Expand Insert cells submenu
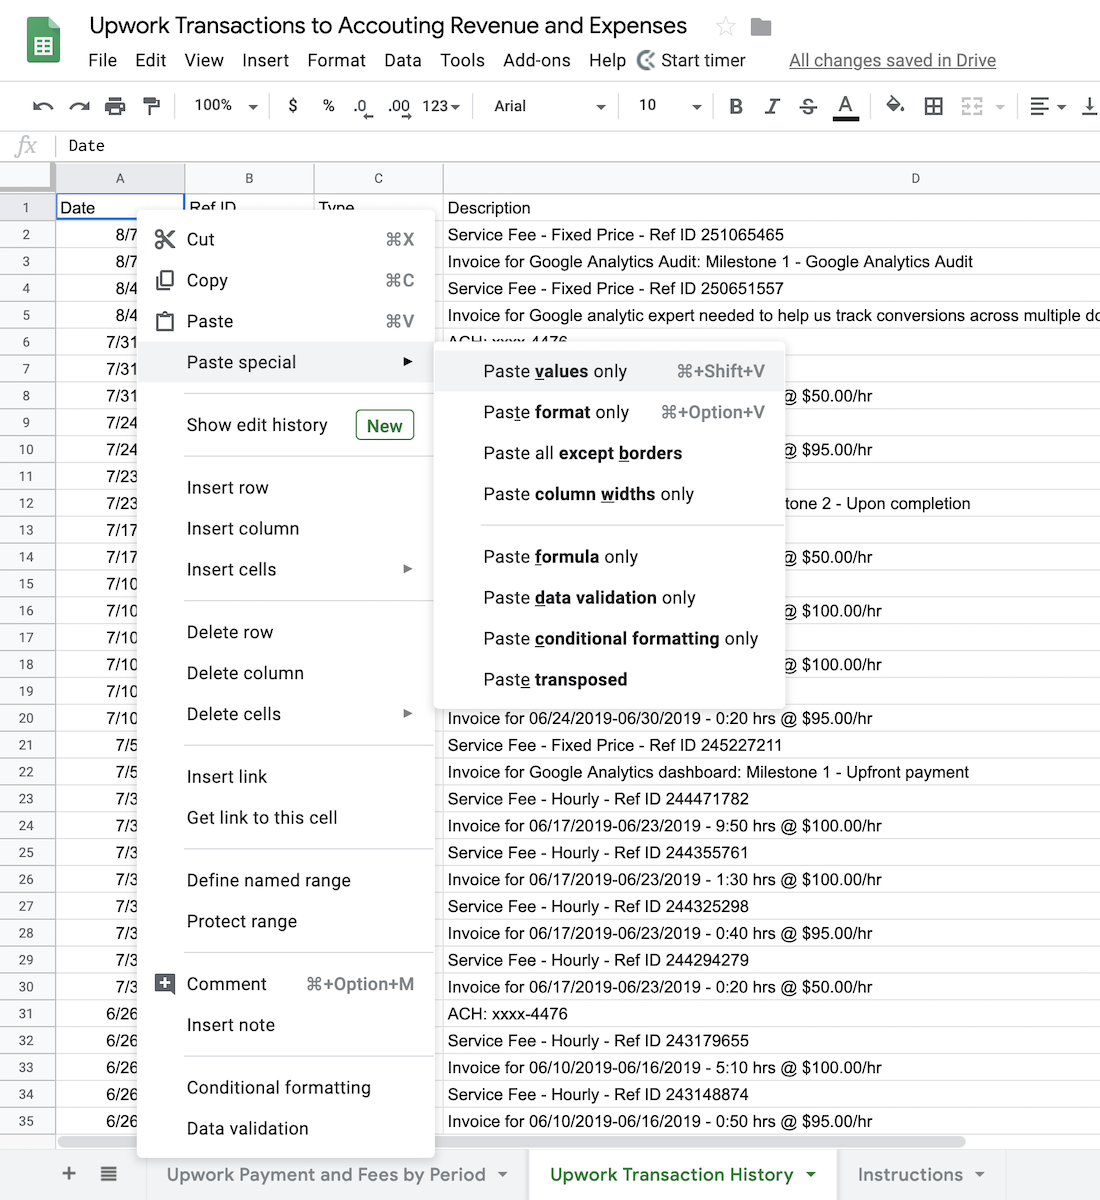The height and width of the screenshot is (1200, 1100). 286,570
